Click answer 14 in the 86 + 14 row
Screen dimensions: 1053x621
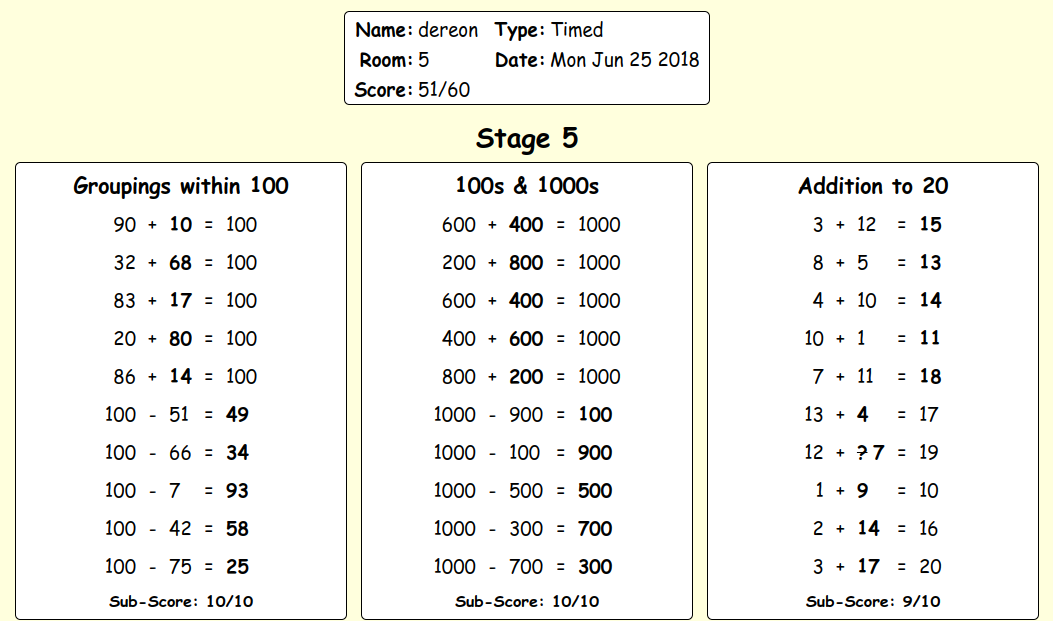tap(181, 376)
